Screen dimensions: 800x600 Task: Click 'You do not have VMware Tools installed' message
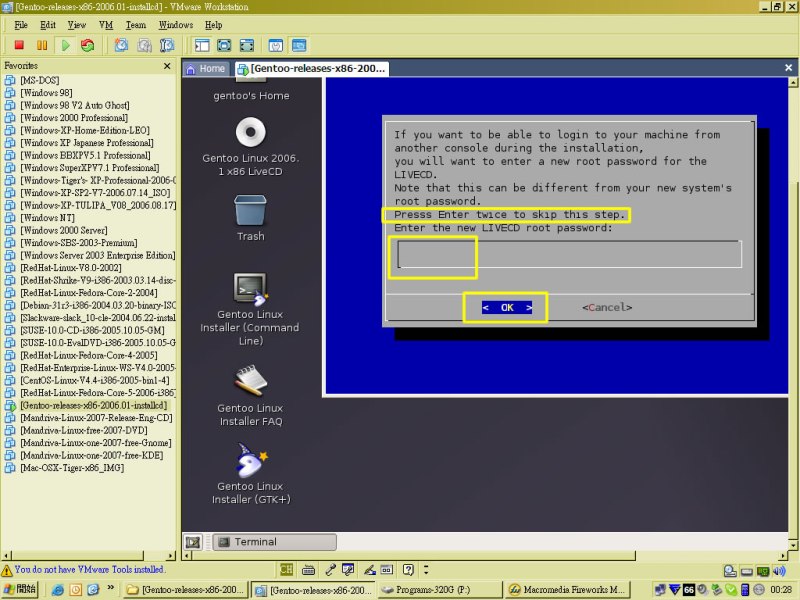90,569
